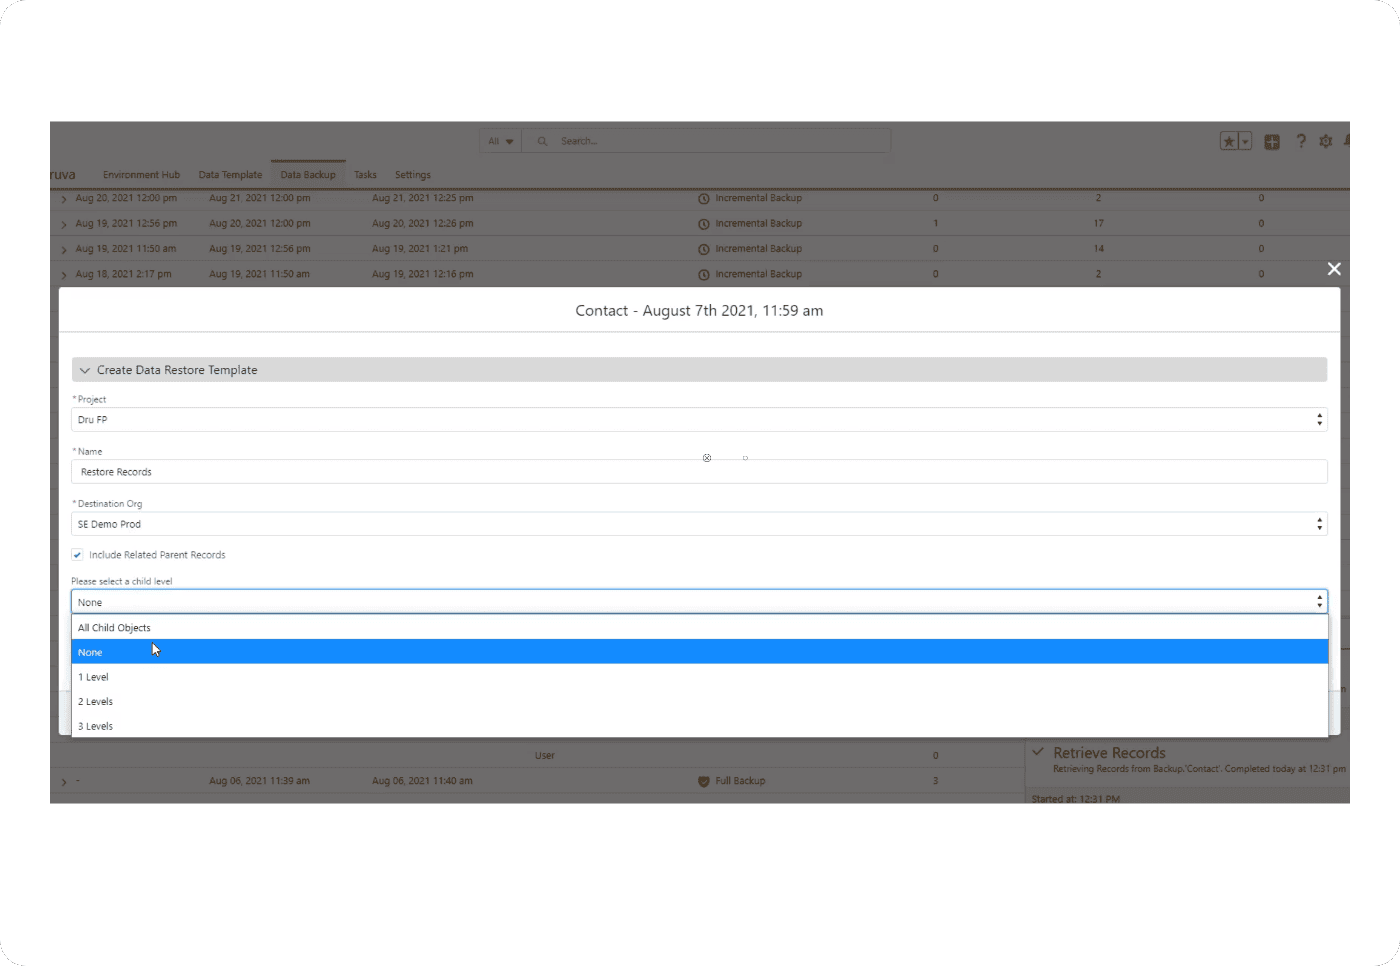
Task: Click the Retrieve Records checkmark icon
Action: point(1038,752)
